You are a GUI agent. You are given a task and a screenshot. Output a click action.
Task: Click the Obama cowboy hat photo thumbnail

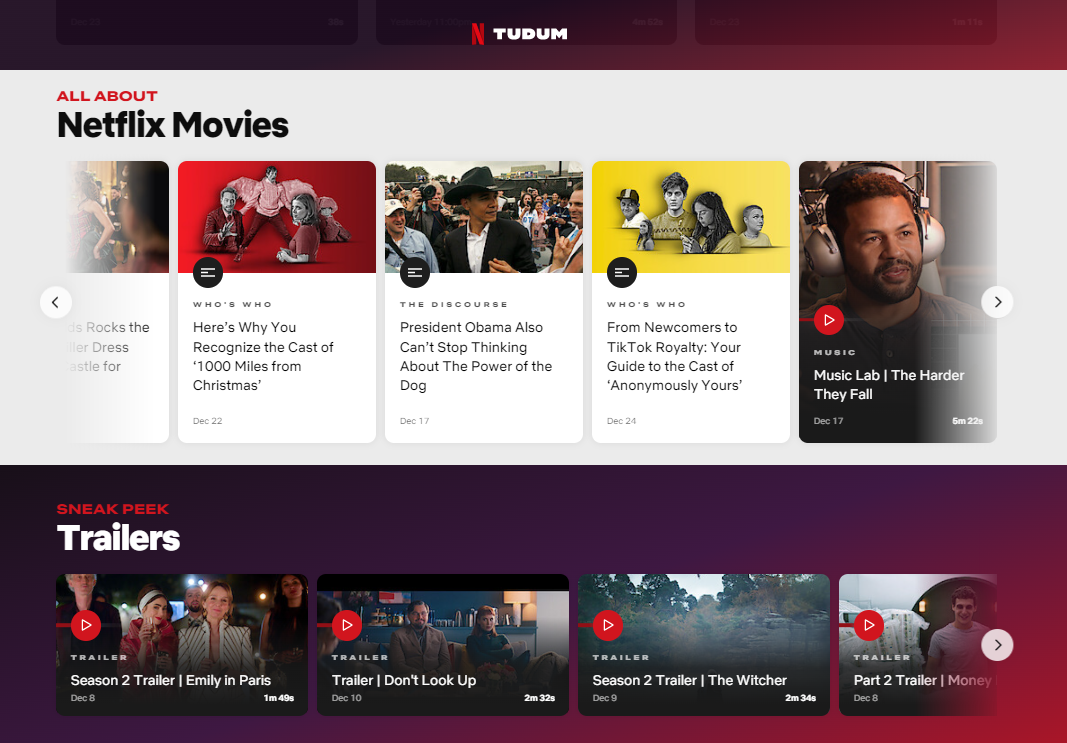click(484, 217)
